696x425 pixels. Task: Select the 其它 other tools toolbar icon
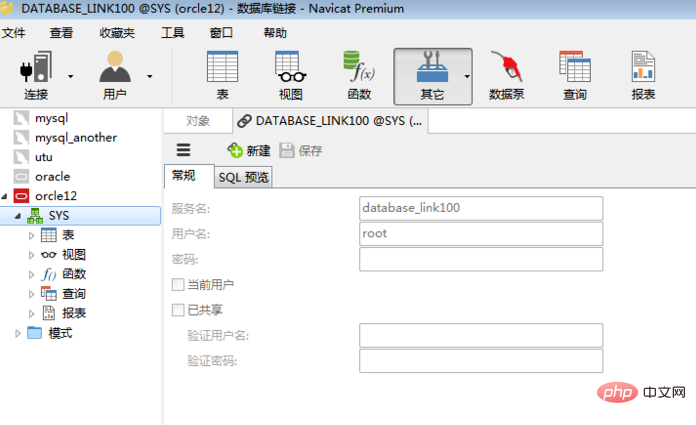[x=432, y=67]
